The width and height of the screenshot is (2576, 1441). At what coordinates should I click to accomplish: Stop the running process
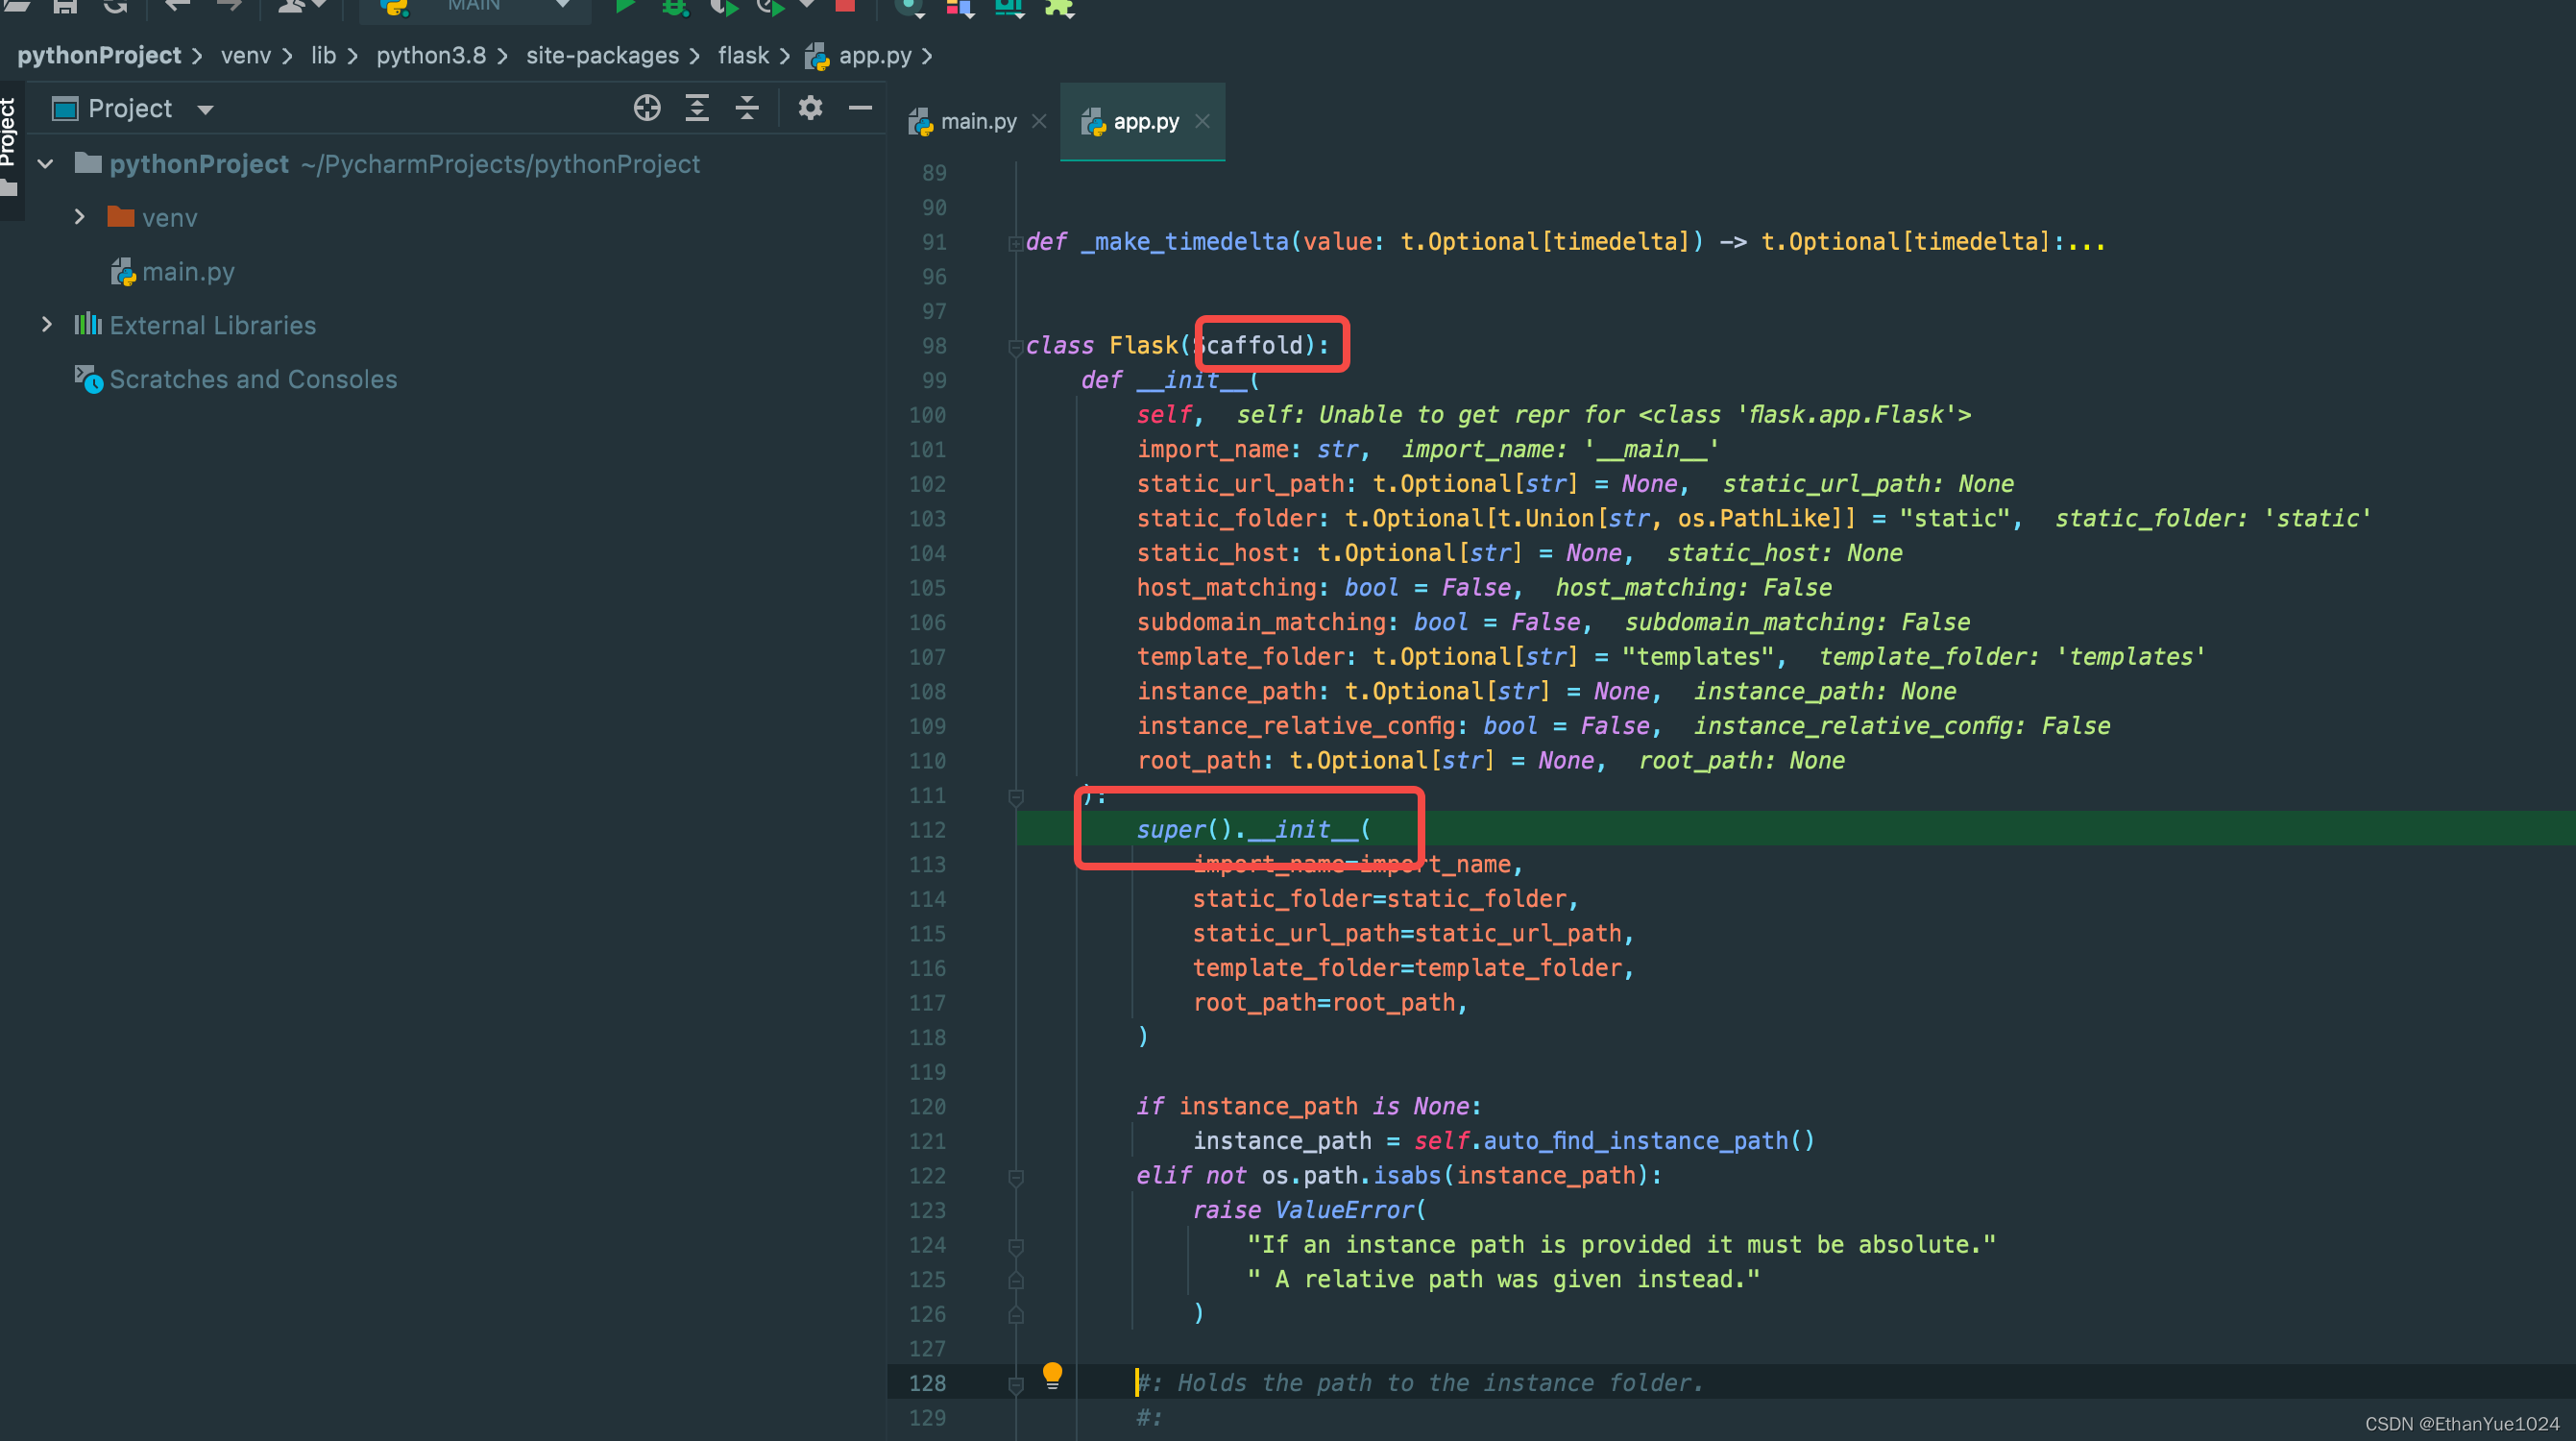point(845,5)
